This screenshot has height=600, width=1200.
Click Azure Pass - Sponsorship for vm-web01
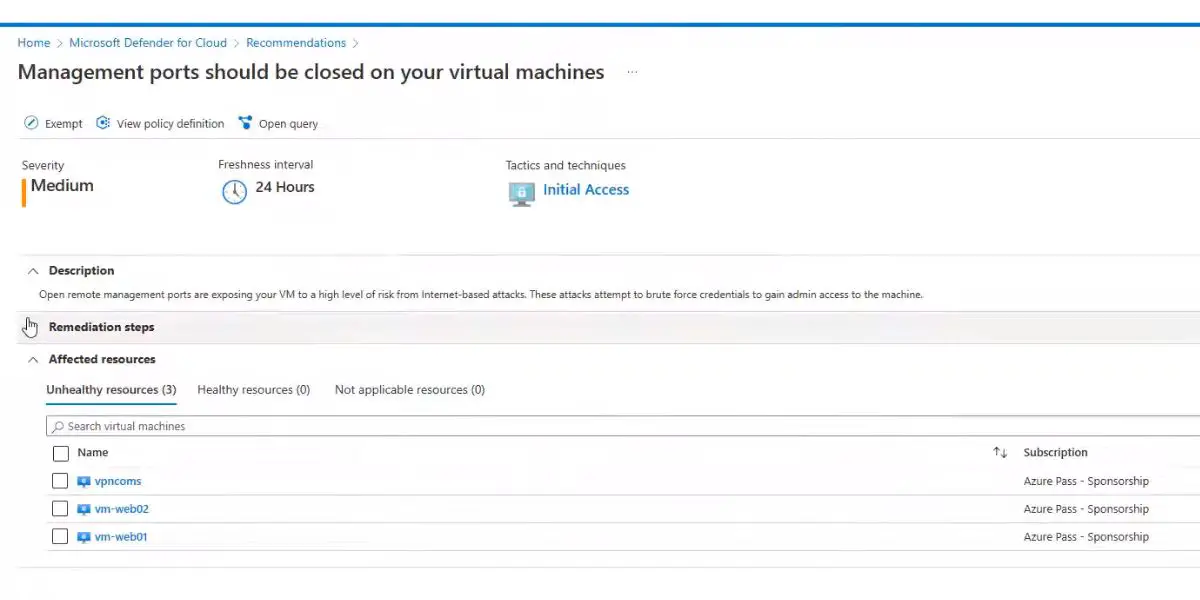(x=1086, y=537)
